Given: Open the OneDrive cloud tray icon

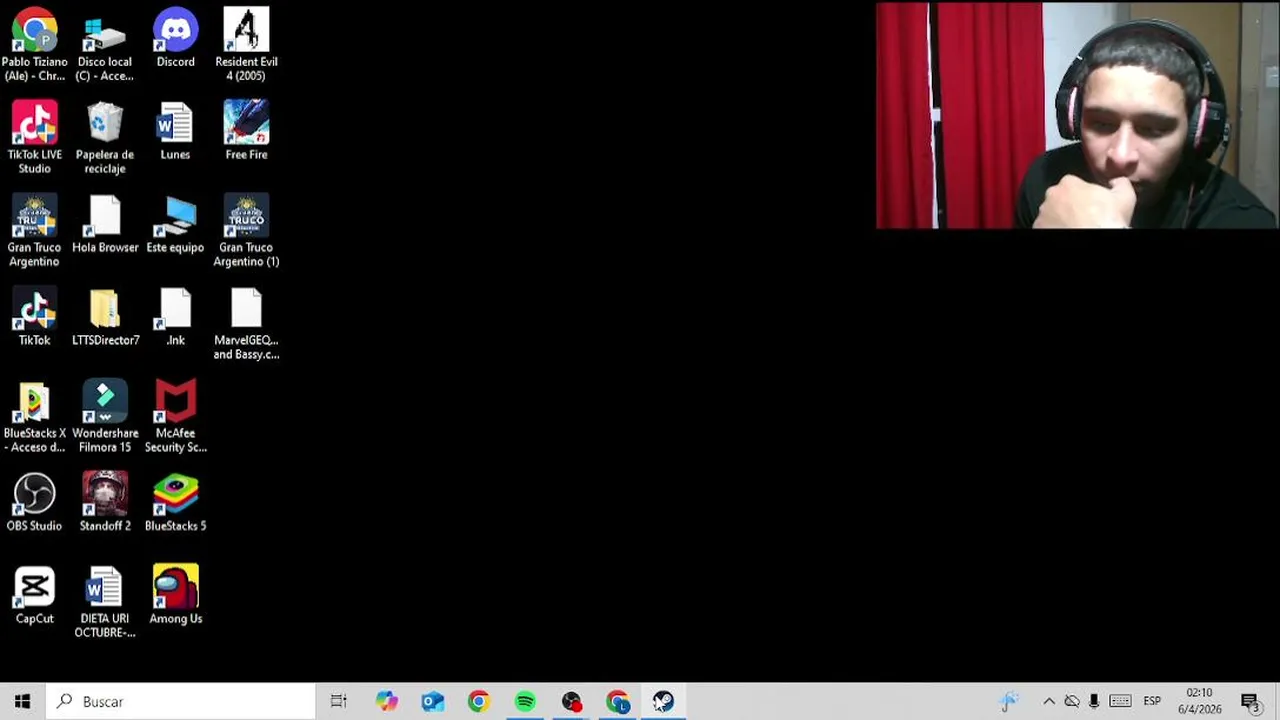Looking at the screenshot, I should (1071, 701).
